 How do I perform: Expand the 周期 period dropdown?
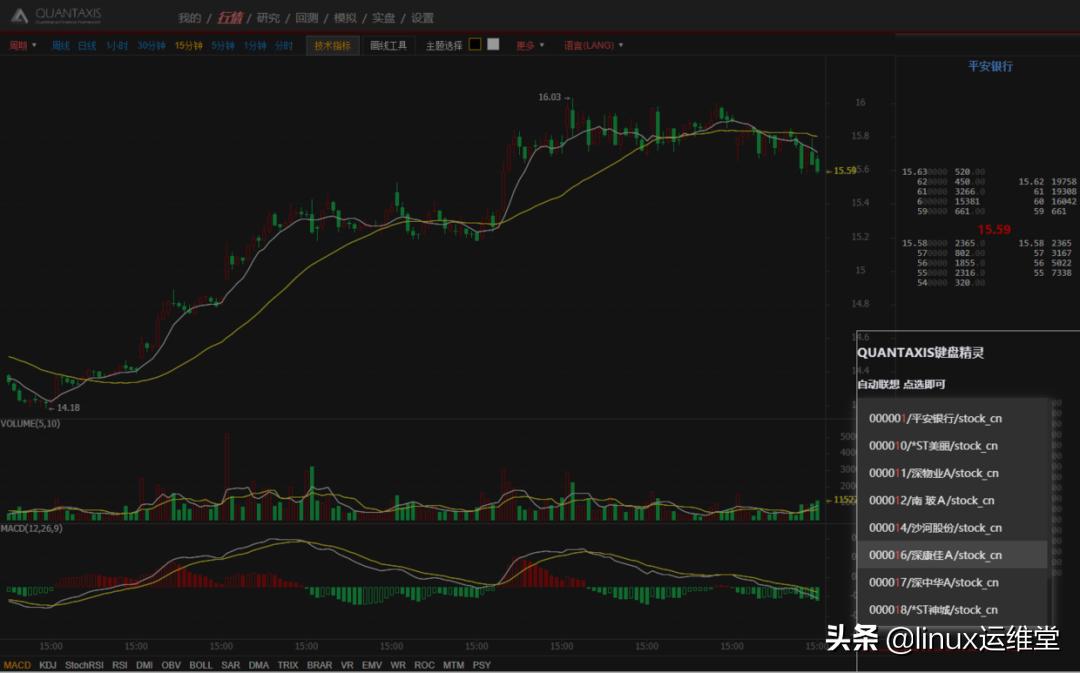[x=20, y=45]
